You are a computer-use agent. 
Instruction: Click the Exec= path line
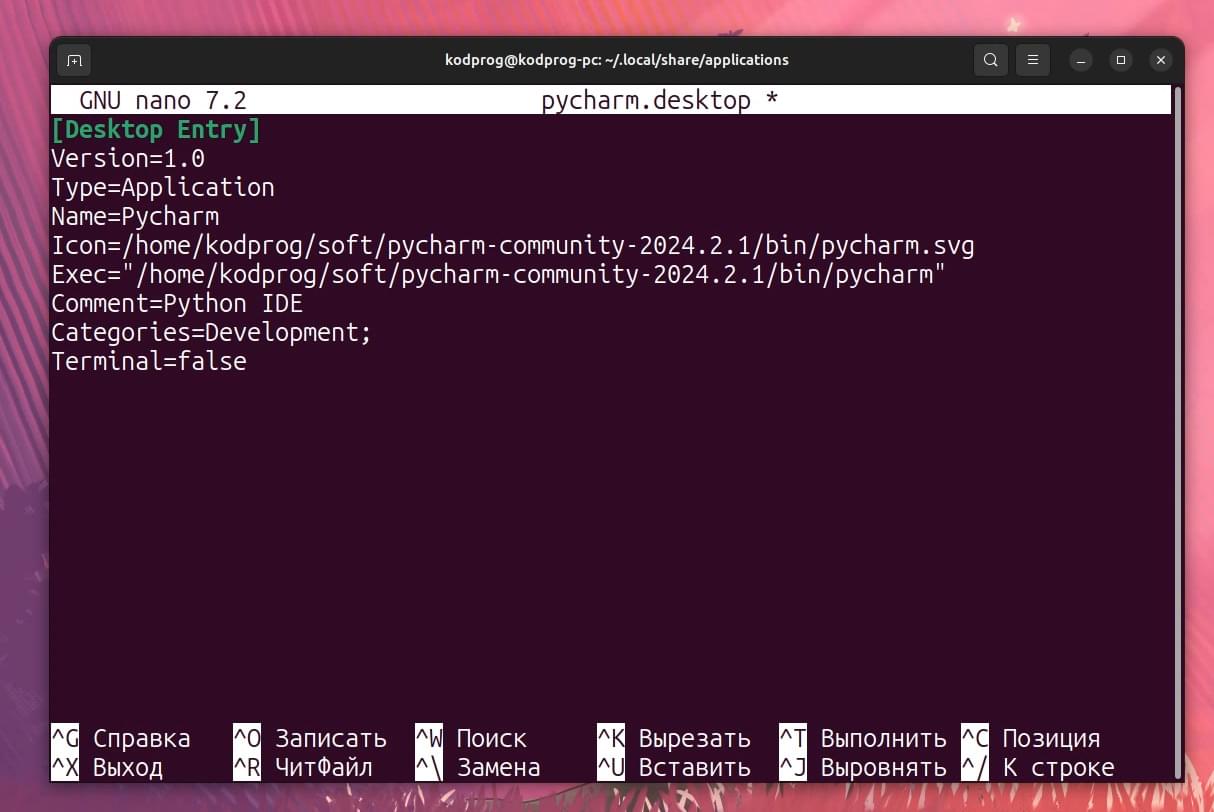pos(499,275)
